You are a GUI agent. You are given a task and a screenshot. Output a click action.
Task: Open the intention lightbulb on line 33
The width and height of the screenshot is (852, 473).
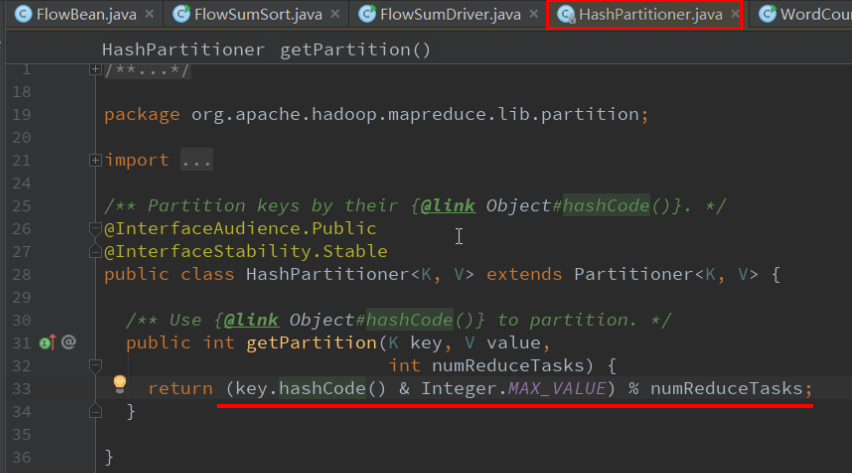click(120, 384)
